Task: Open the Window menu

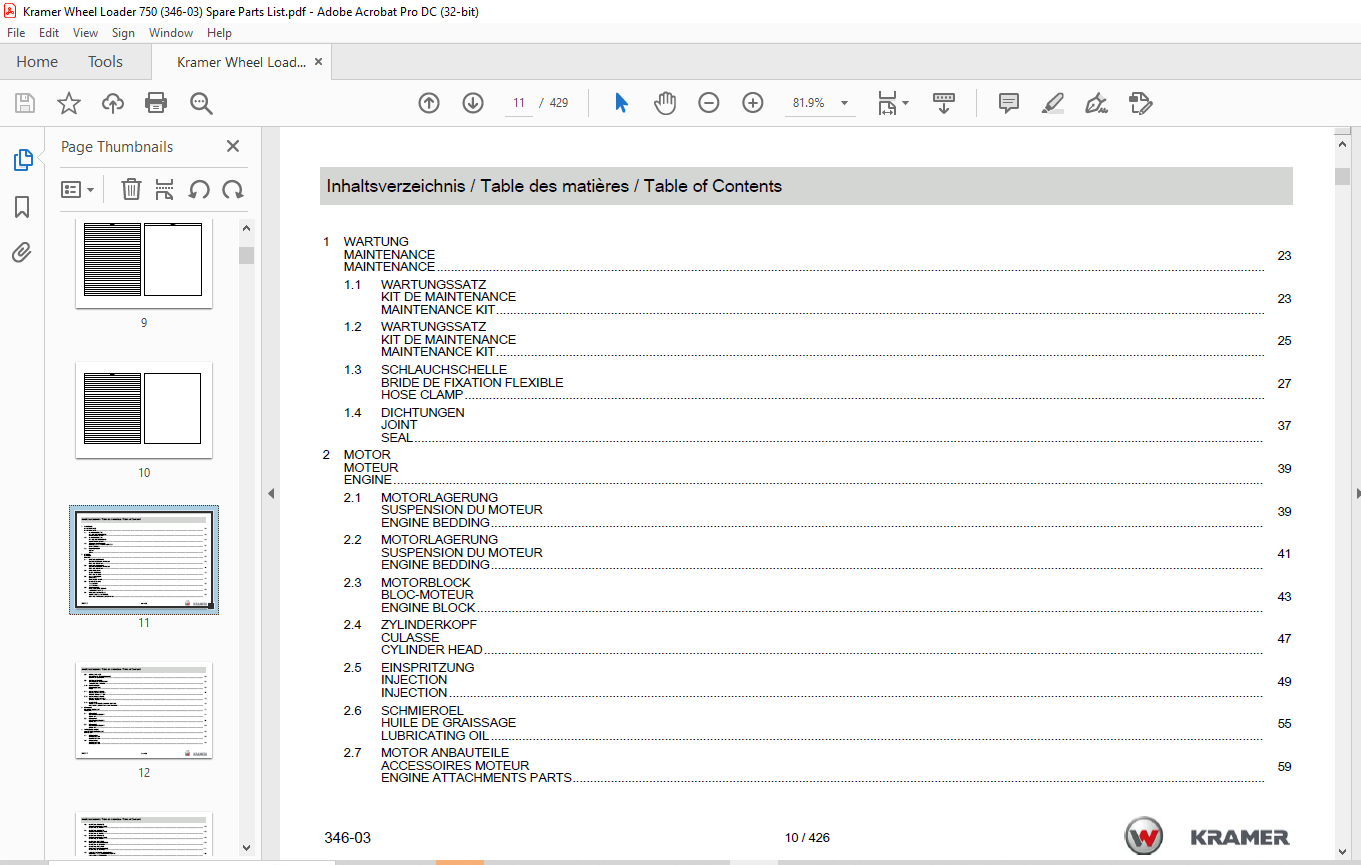Action: pos(171,33)
